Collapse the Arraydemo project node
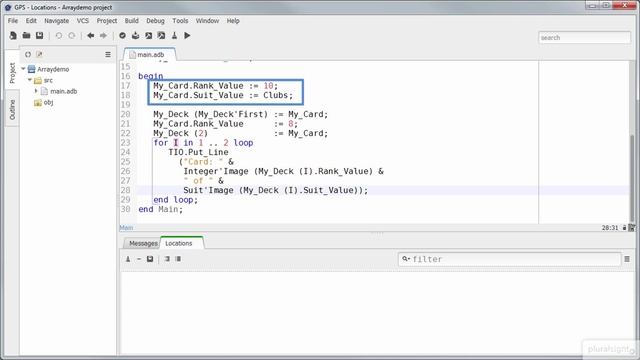 click(24, 69)
